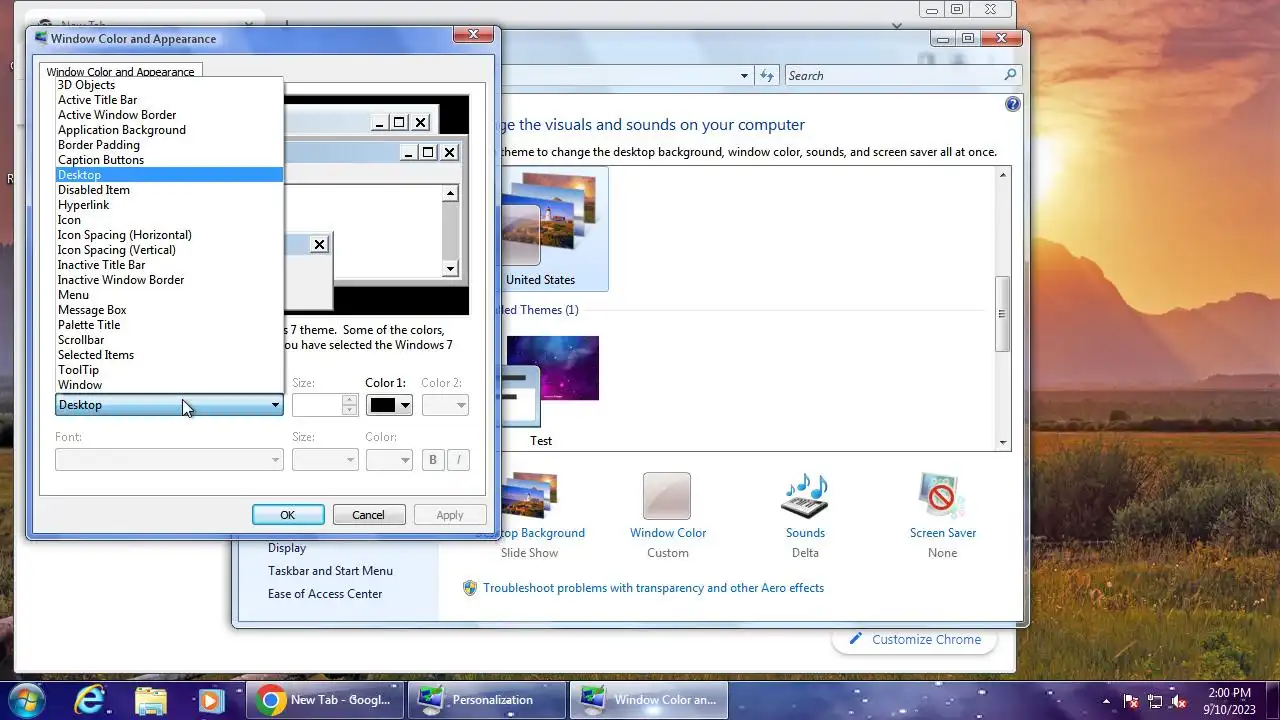The image size is (1280, 720).
Task: Open the Window Color icon in Personalization
Action: coord(667,496)
